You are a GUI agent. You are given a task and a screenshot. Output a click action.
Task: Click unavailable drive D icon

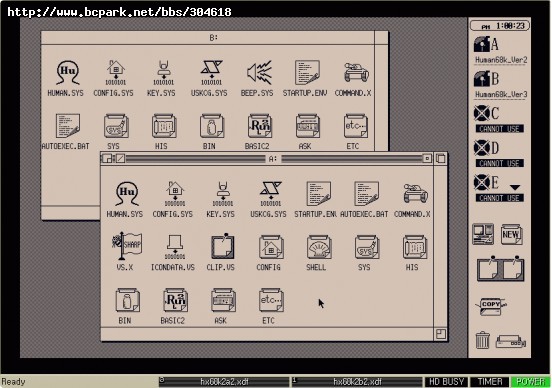coord(500,154)
